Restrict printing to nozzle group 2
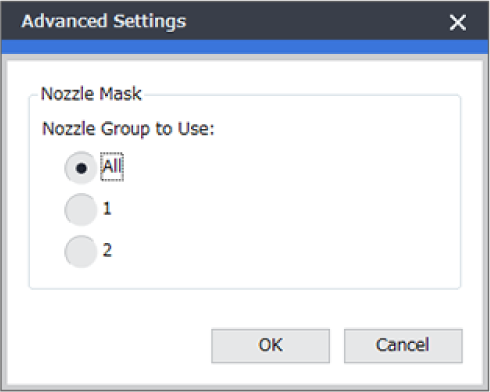This screenshot has width=490, height=392. click(81, 251)
